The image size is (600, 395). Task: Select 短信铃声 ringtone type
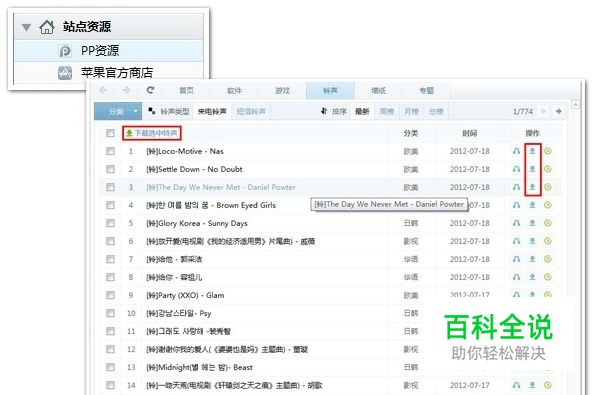[x=251, y=111]
